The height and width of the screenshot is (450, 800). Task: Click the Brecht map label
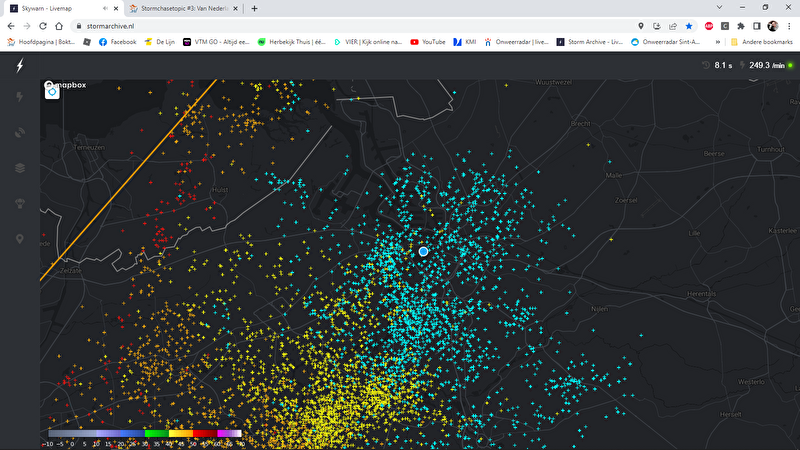point(581,123)
